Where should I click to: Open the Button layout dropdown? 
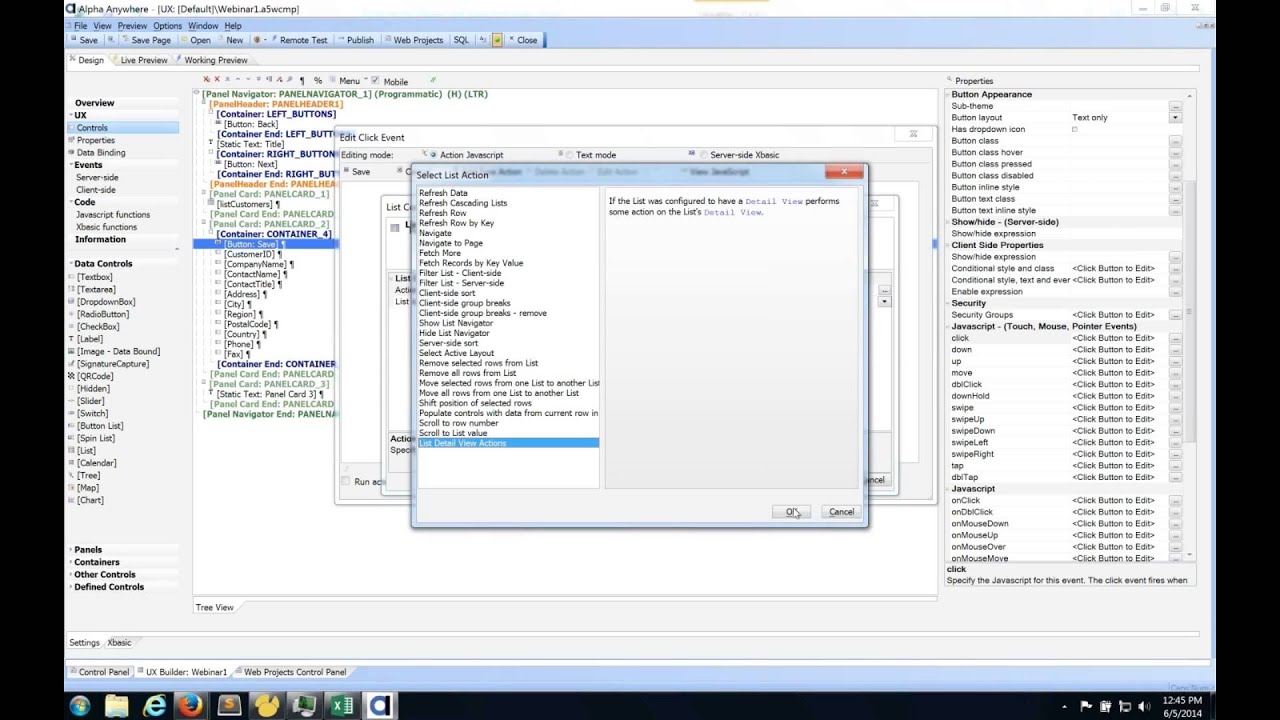[1176, 118]
